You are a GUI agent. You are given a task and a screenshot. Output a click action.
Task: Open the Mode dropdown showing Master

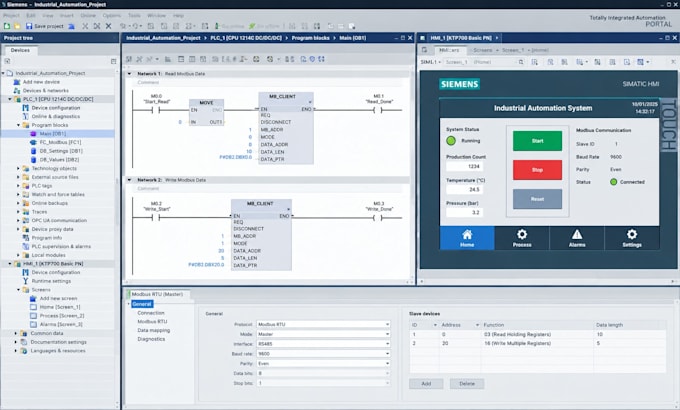coord(323,334)
